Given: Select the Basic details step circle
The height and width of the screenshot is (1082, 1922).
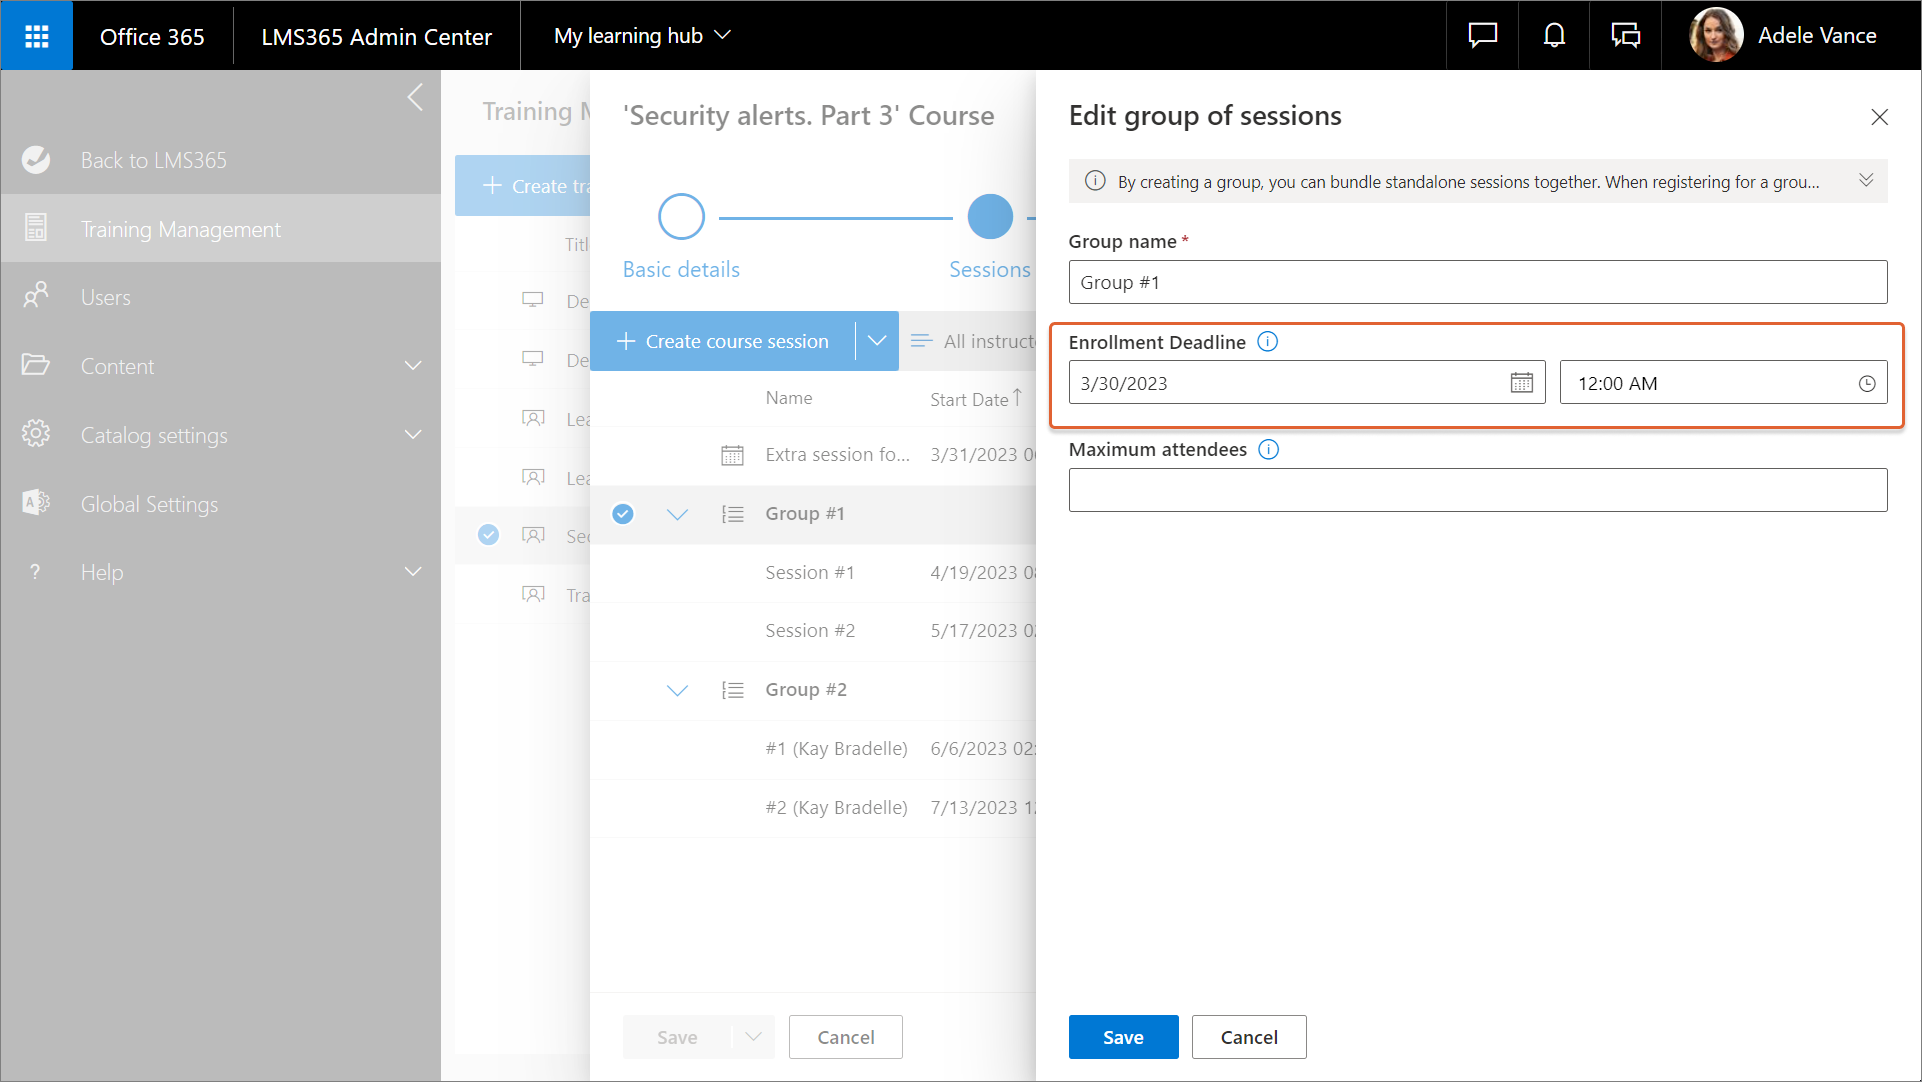Looking at the screenshot, I should [681, 217].
